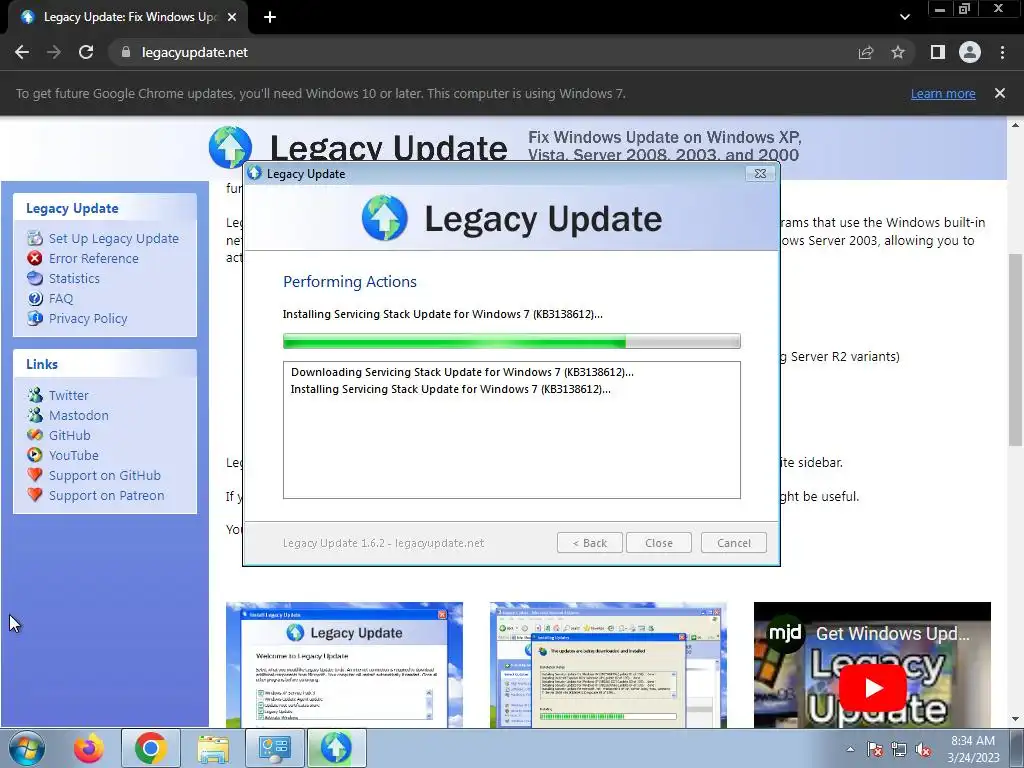Open Windows Explorer from taskbar

click(214, 748)
